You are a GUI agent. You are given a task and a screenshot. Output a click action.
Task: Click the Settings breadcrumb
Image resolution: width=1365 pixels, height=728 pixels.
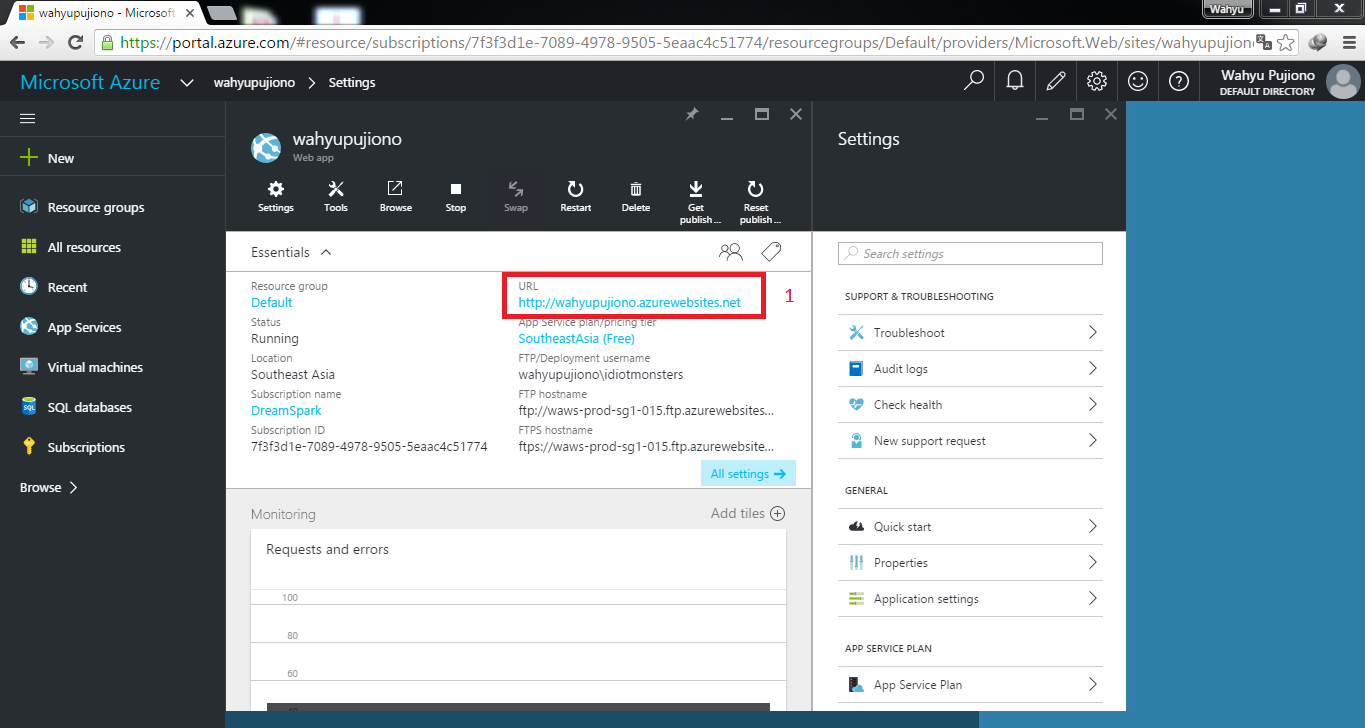point(352,83)
